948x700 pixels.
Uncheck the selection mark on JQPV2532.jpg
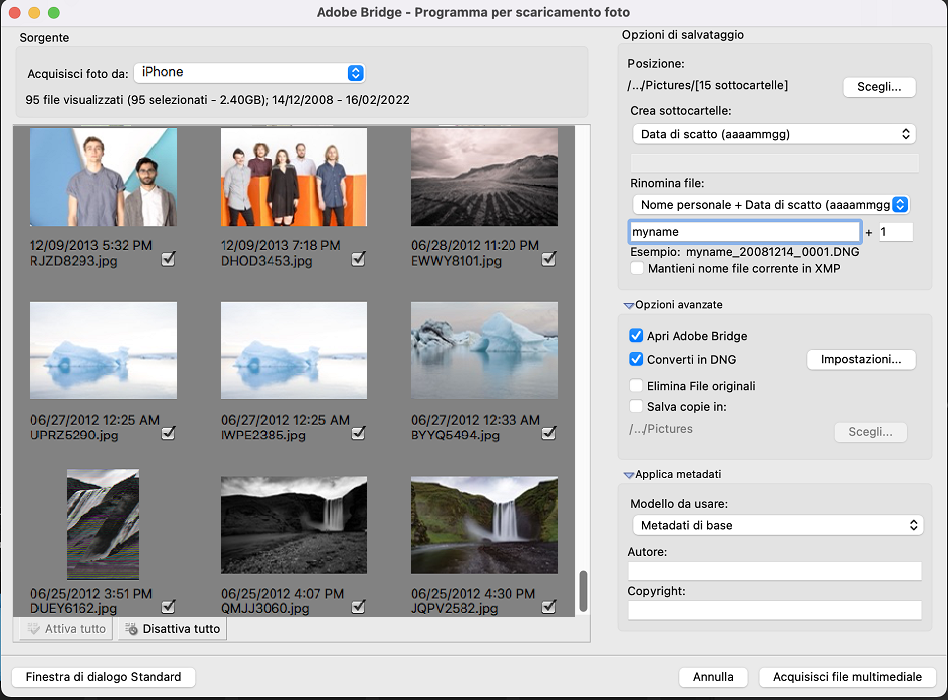[548, 606]
